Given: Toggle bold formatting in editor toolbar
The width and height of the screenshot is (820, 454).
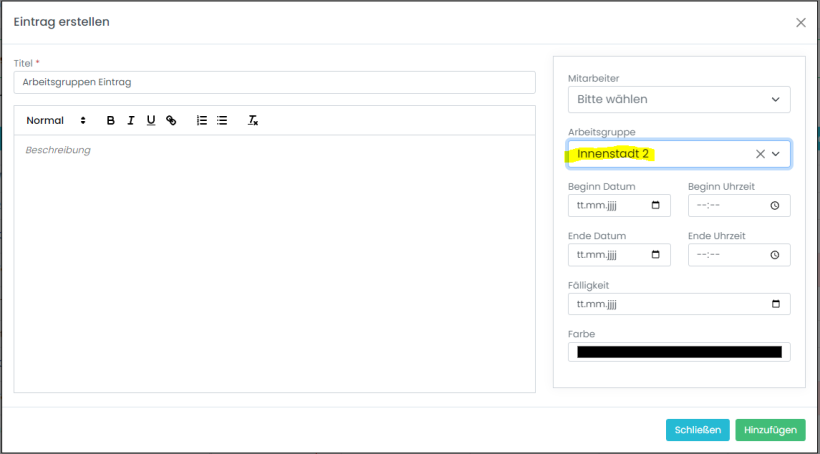Looking at the screenshot, I should (111, 121).
